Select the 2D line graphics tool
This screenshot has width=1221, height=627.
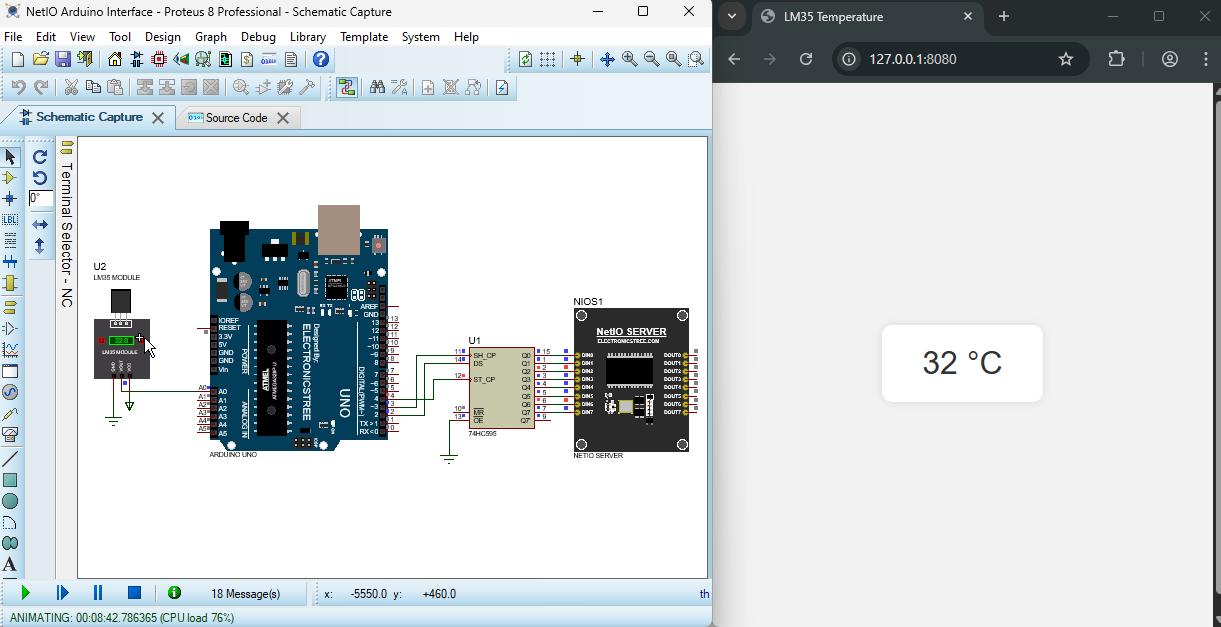pyautogui.click(x=10, y=459)
